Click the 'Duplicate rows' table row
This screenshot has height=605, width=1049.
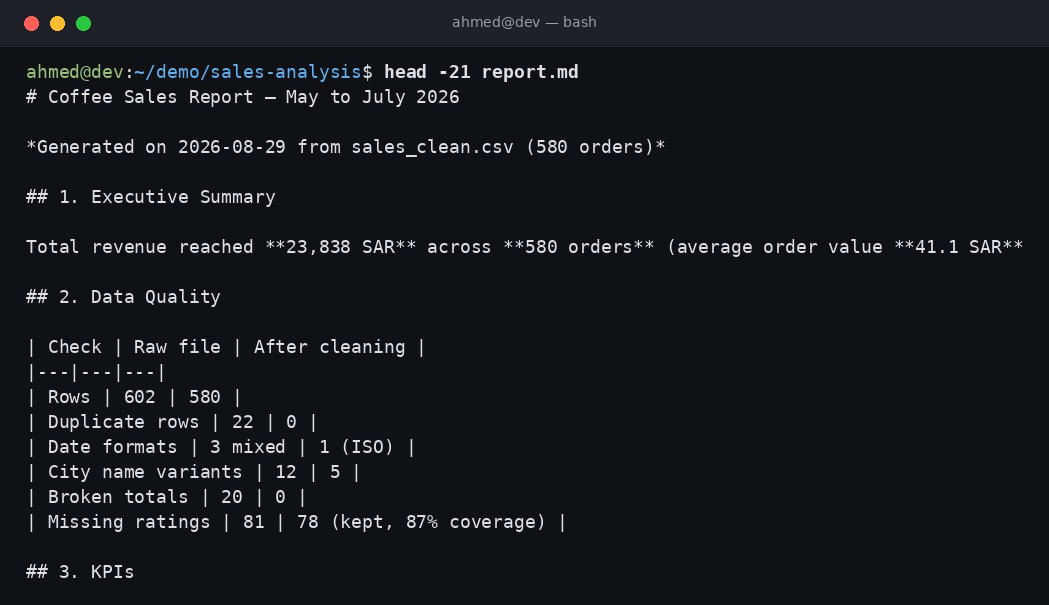click(171, 422)
